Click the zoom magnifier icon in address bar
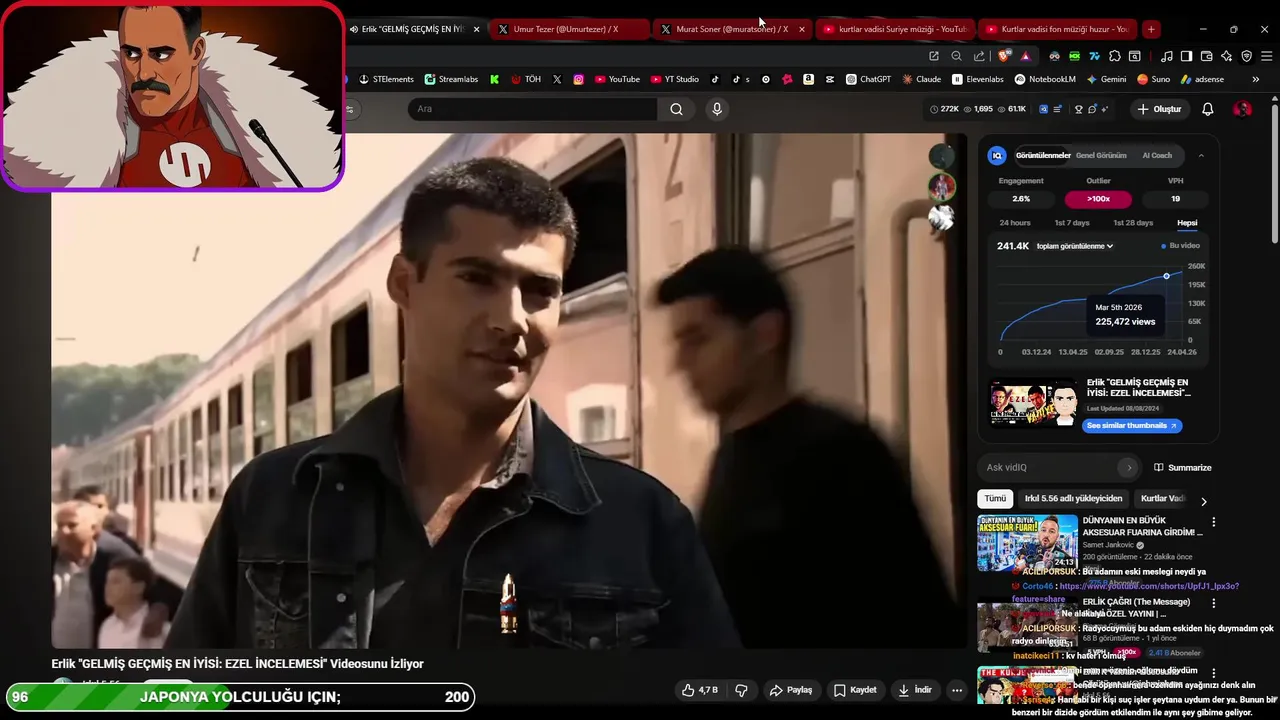Screen dimensions: 1280x720 click(x=957, y=56)
